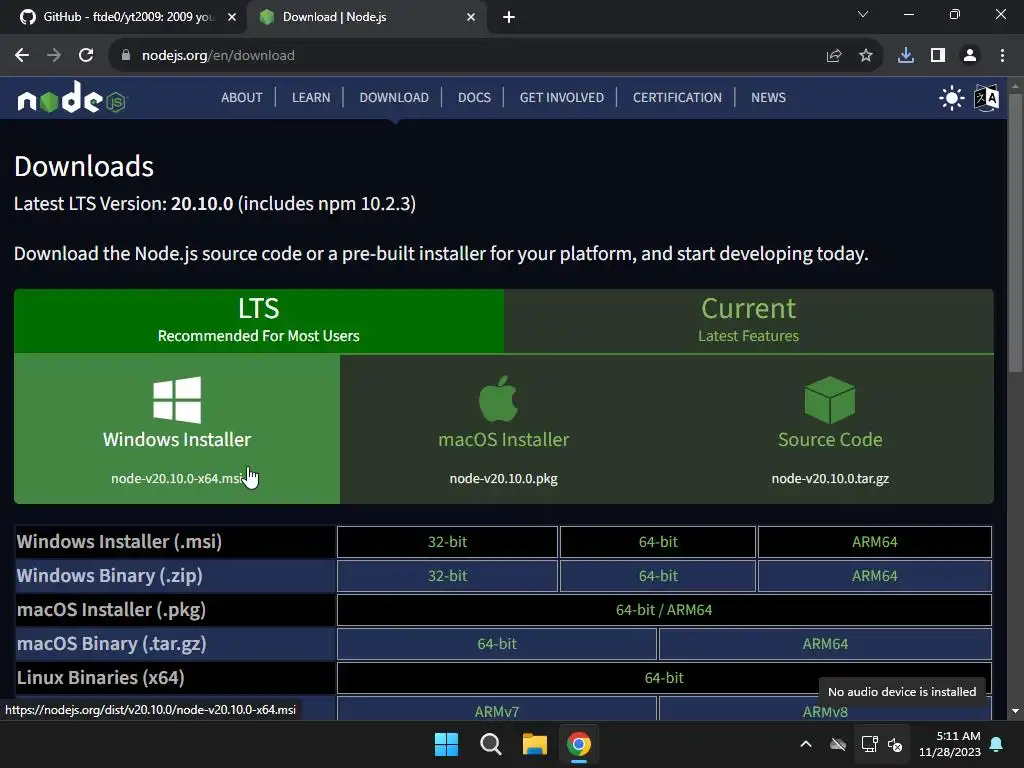Download macOS Binary (.tar.gz) ARM64
The height and width of the screenshot is (768, 1024).
(825, 644)
